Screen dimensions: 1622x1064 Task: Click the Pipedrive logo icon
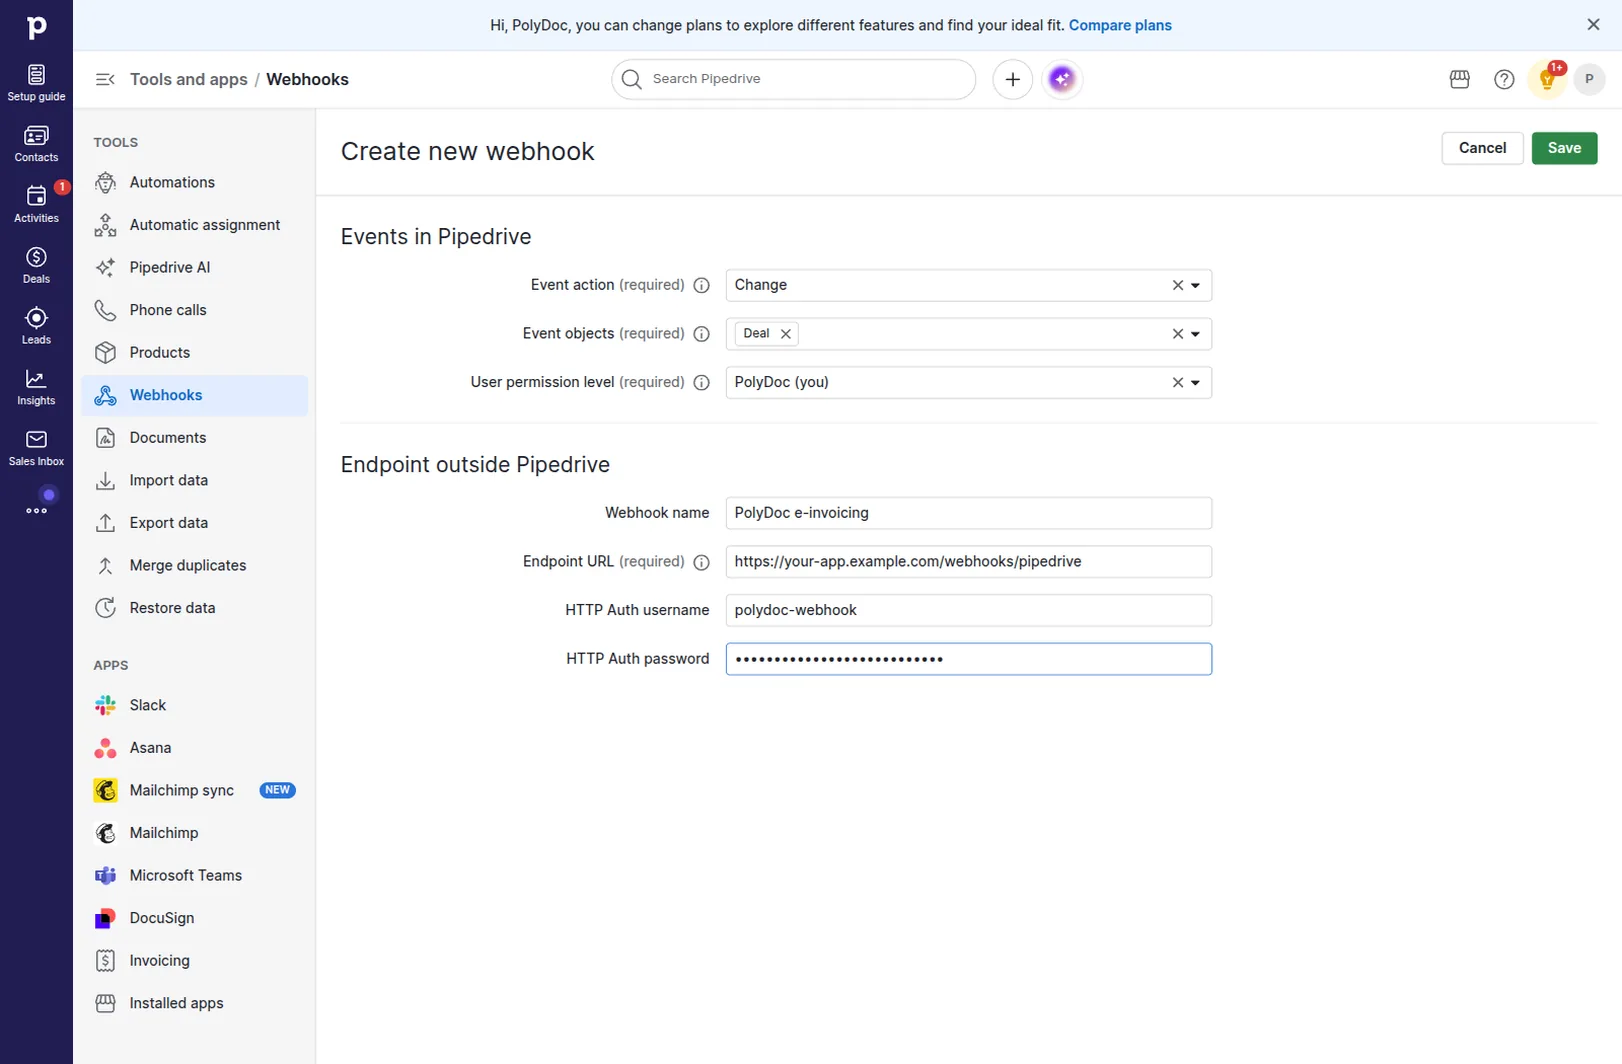pyautogui.click(x=36, y=27)
